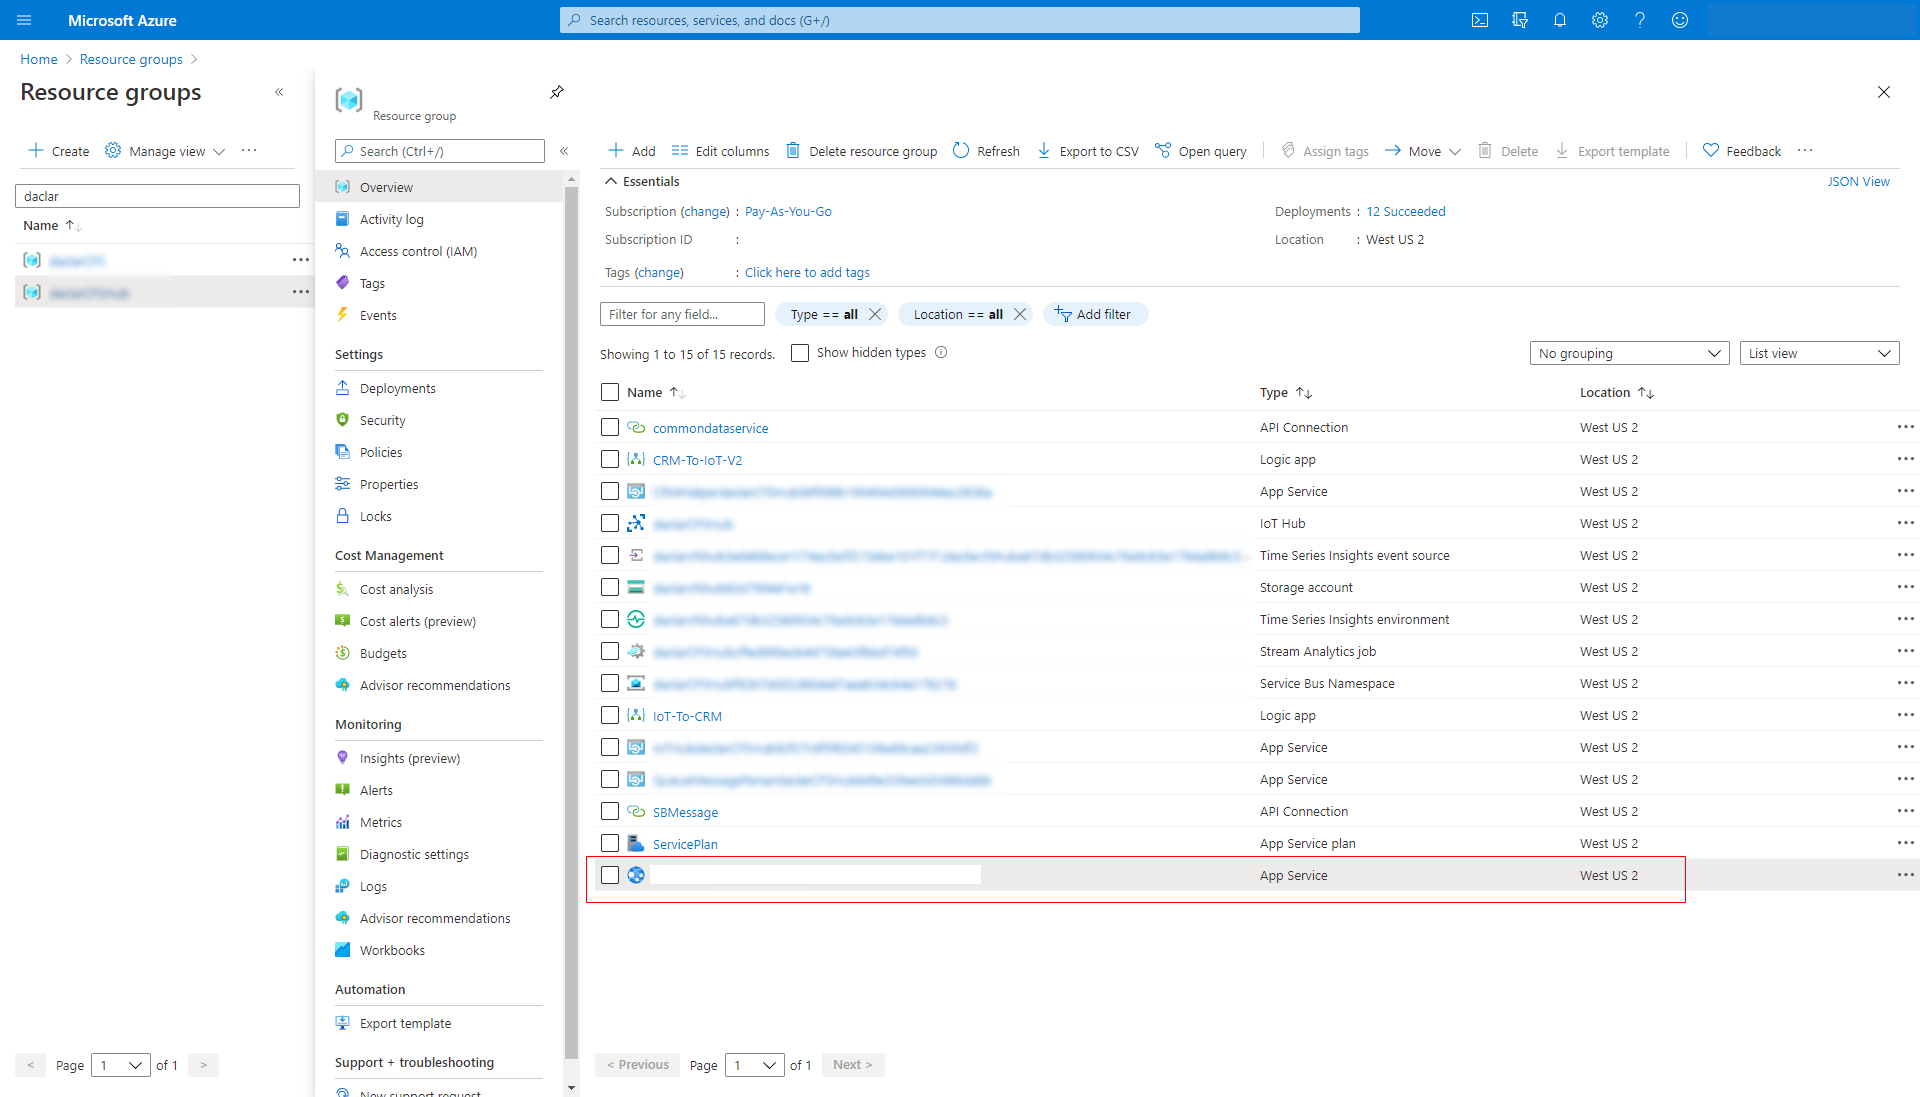Open Activity log menu item

click(392, 219)
